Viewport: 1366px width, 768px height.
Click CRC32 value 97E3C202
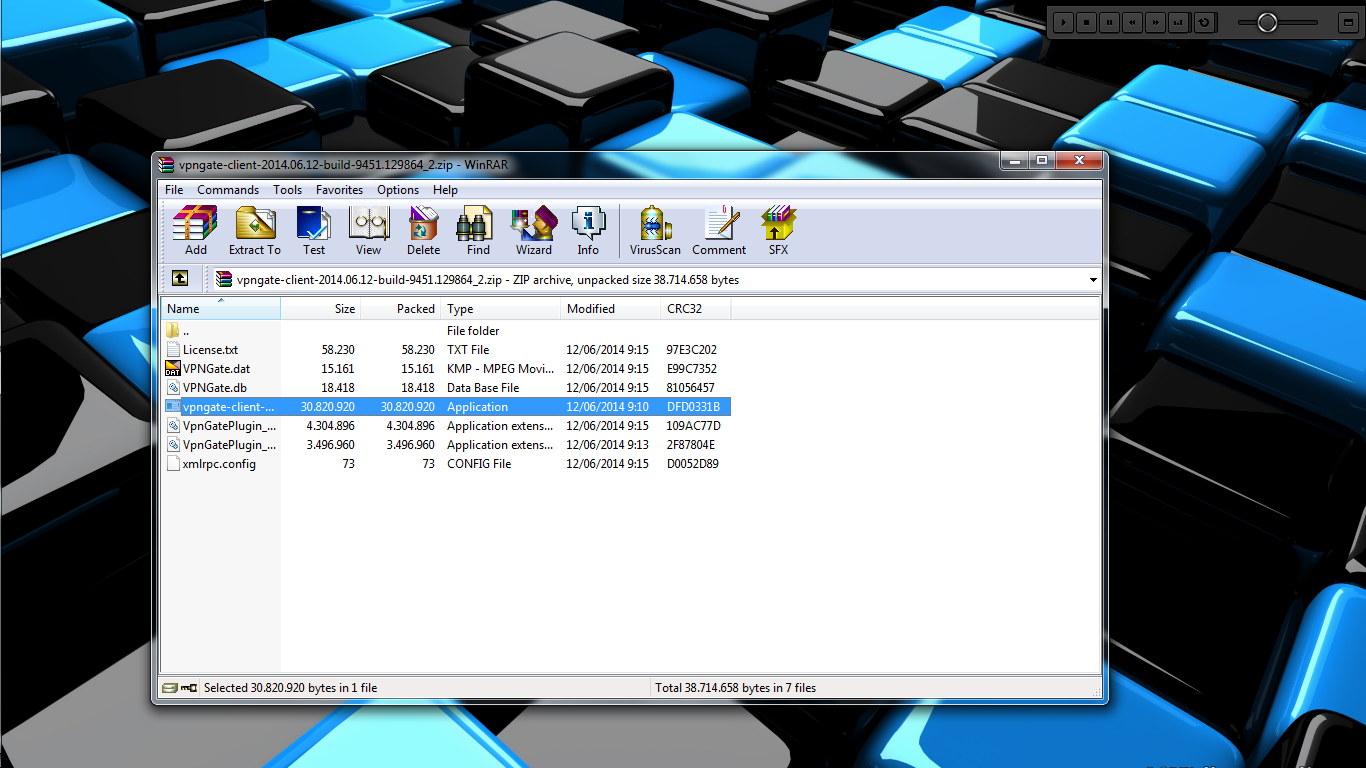(692, 350)
